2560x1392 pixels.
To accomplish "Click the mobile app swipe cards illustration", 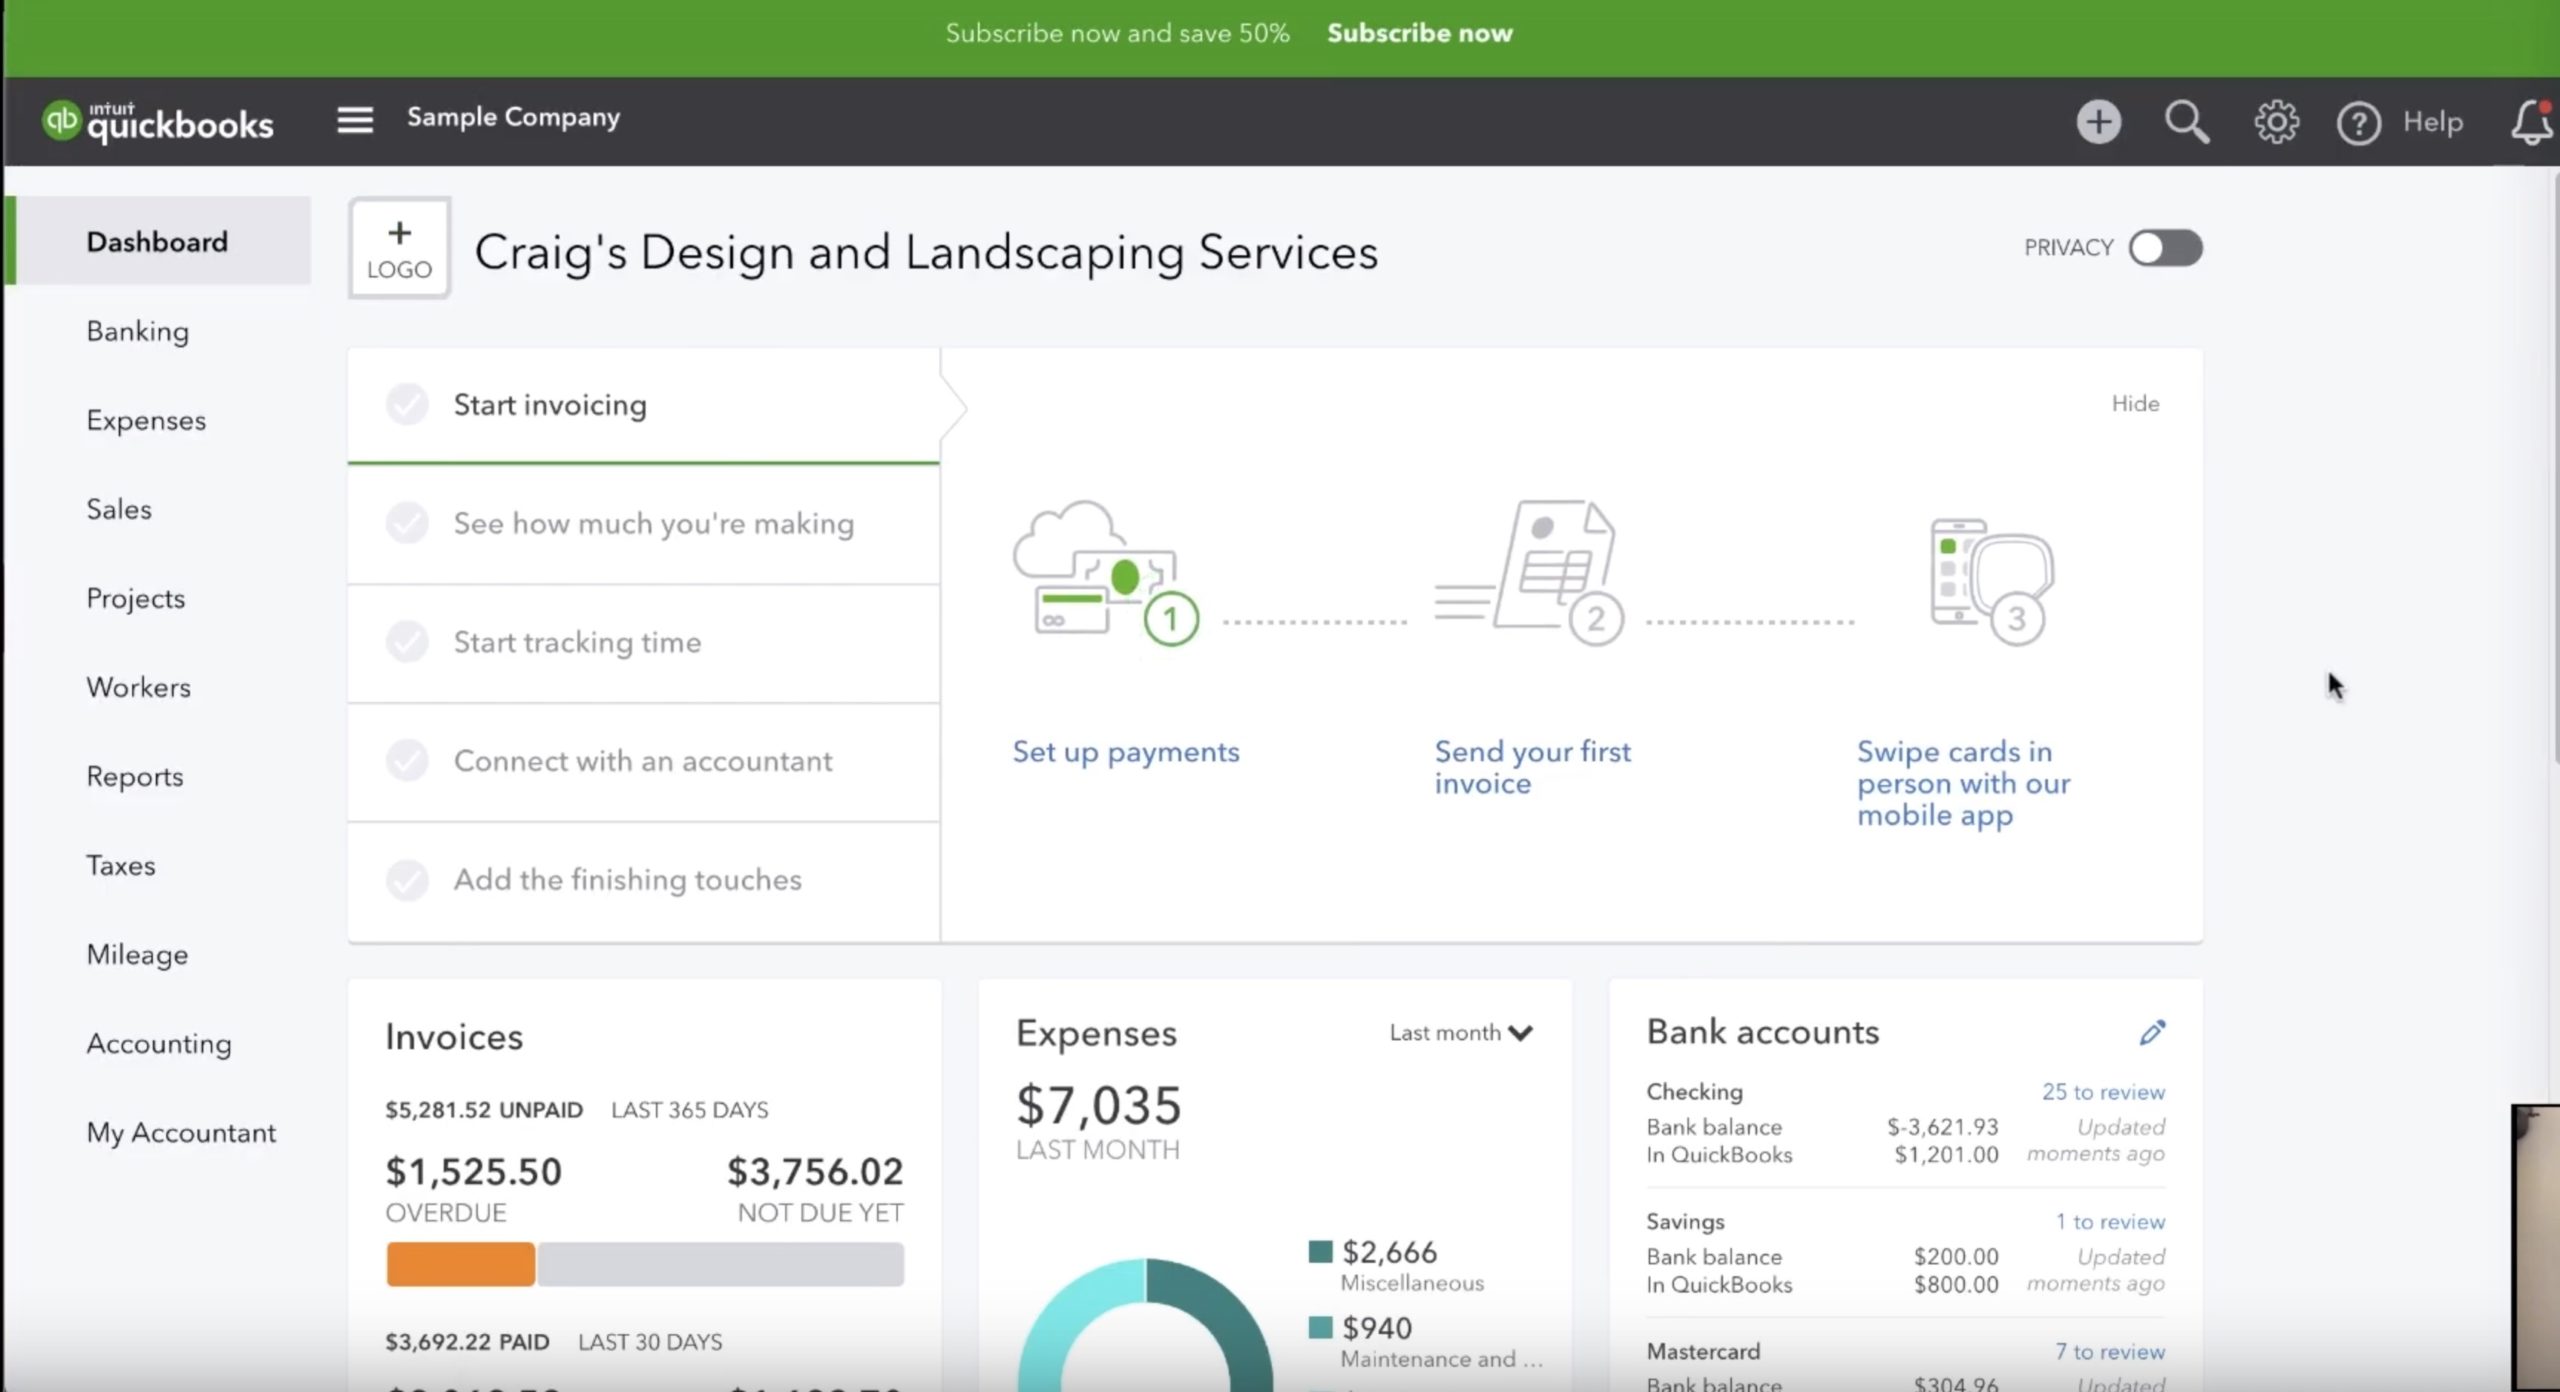I will (1991, 582).
